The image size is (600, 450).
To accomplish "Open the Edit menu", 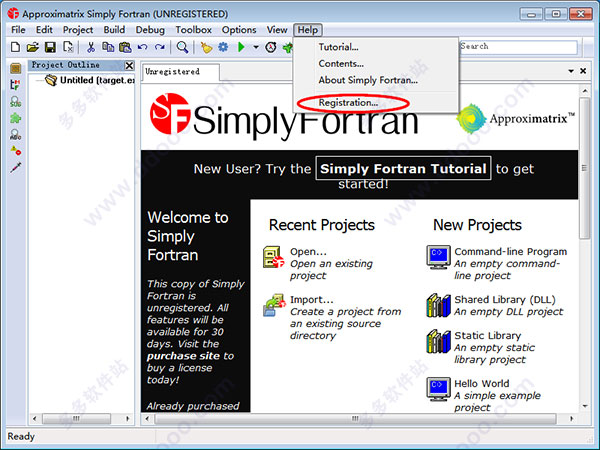I will [44, 30].
